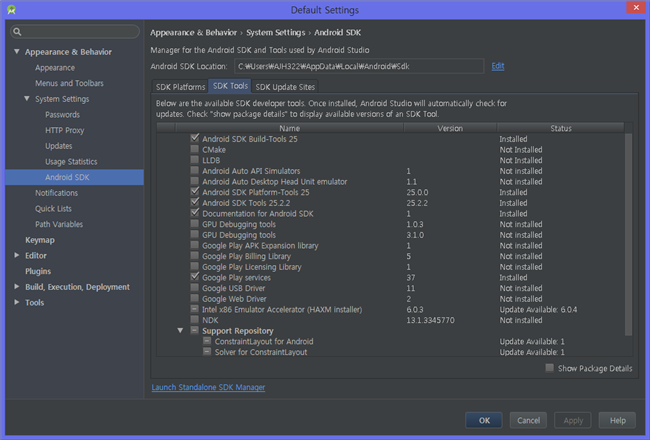Click the settings search field

[75, 32]
